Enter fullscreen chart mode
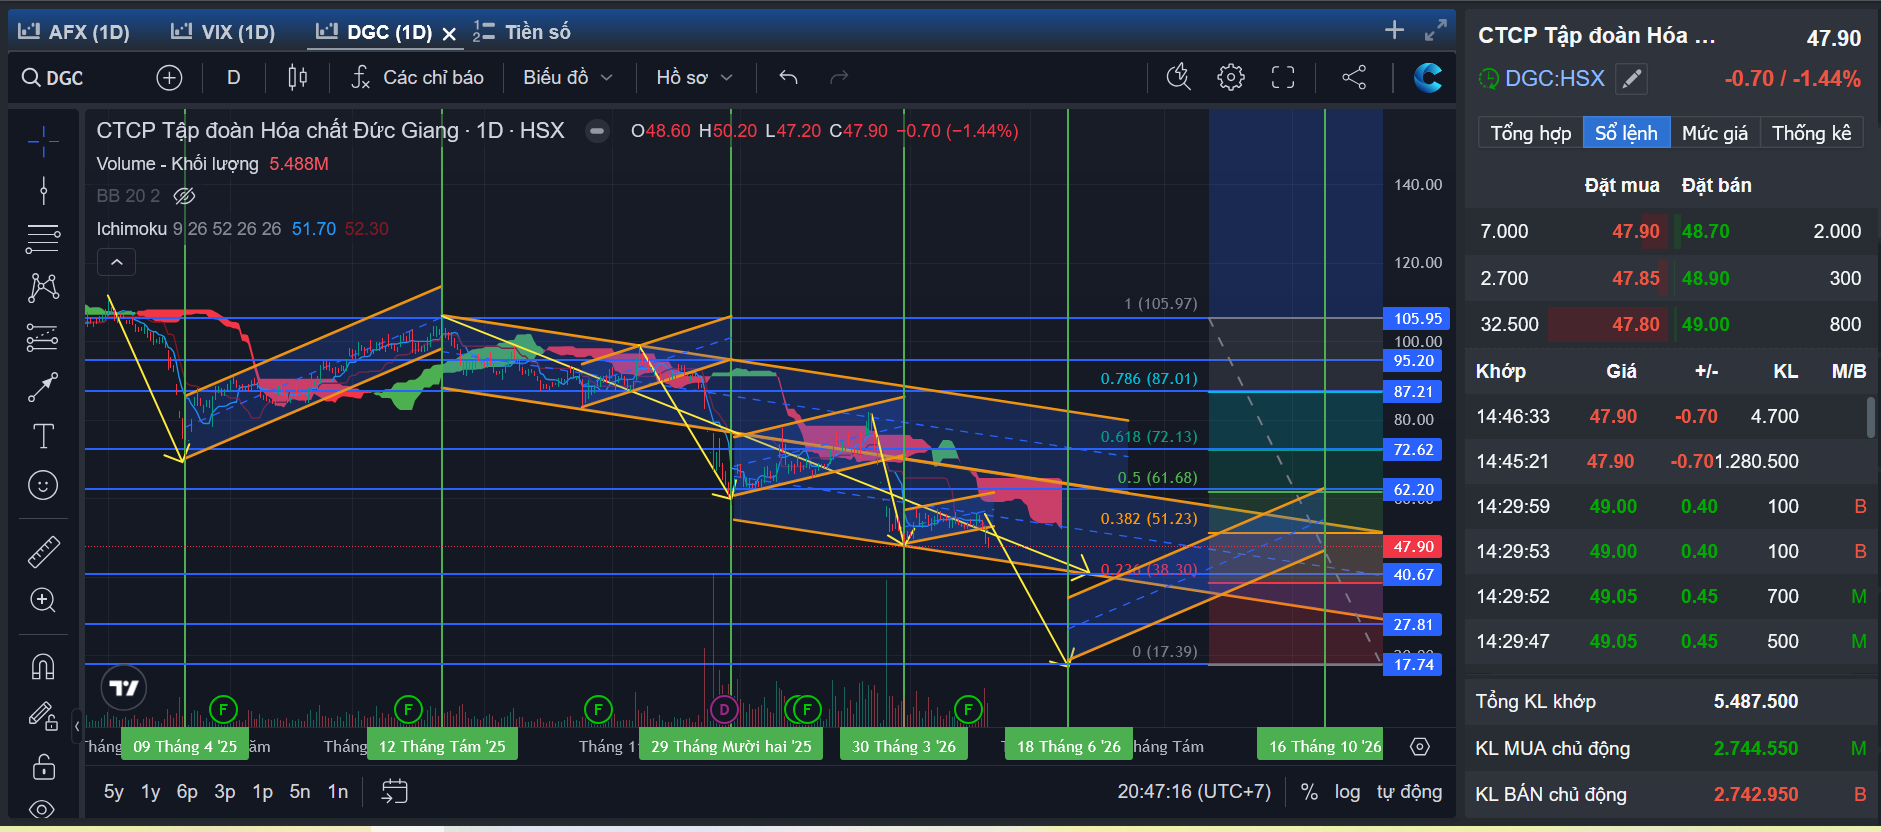This screenshot has height=832, width=1881. coord(1283,78)
